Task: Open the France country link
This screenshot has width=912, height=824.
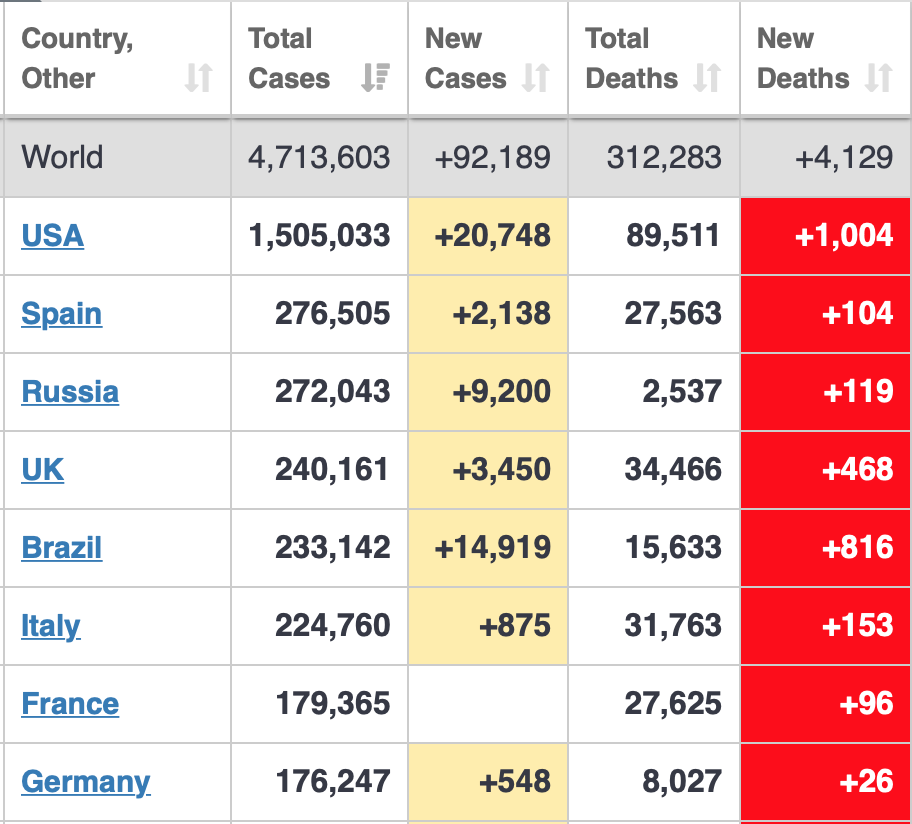Action: (70, 704)
